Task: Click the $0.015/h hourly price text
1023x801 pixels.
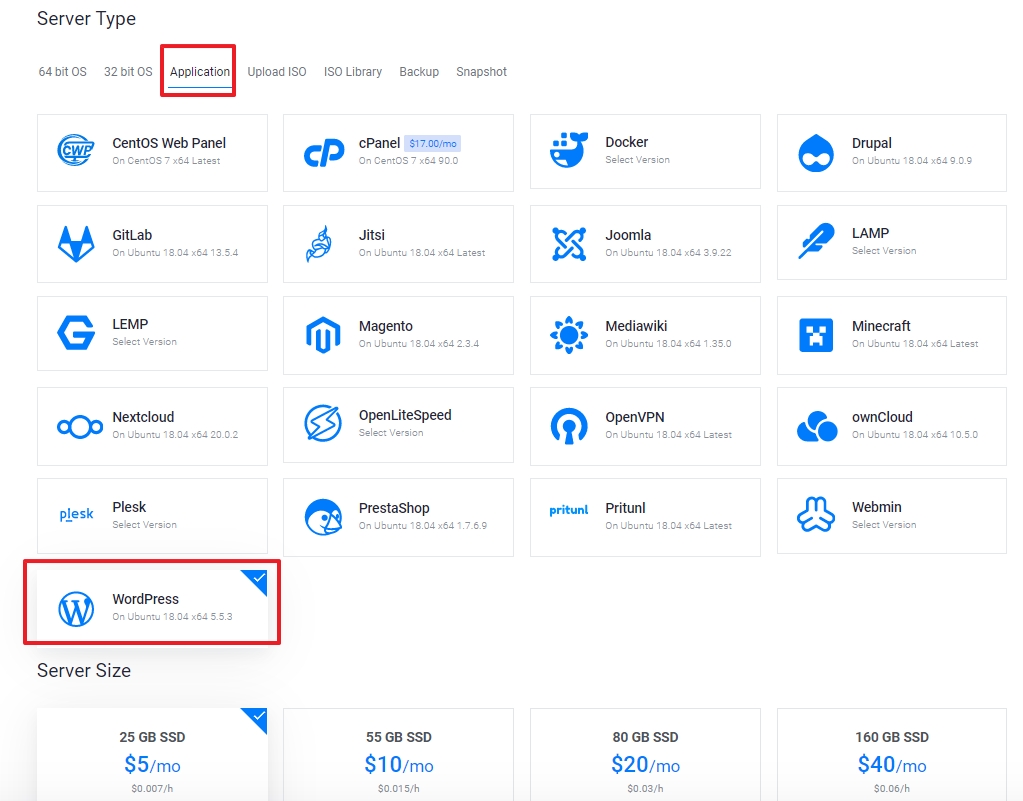Action: (399, 789)
